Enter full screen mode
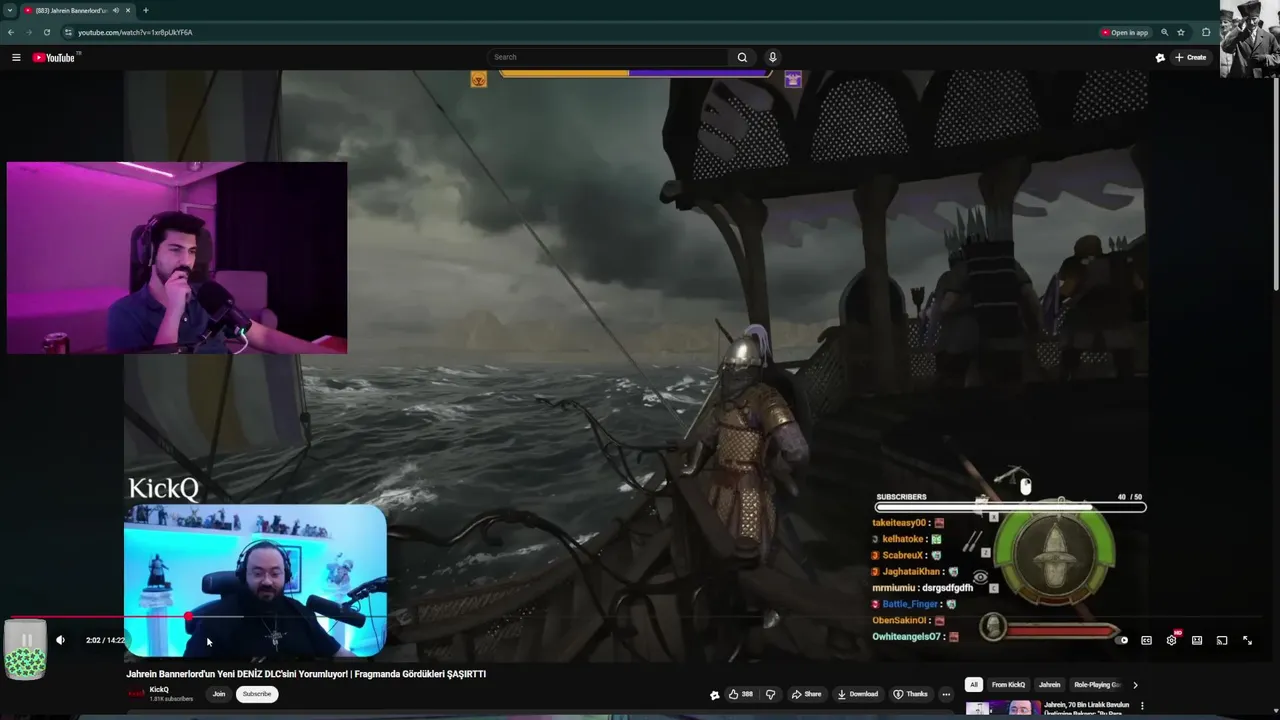 1247,640
